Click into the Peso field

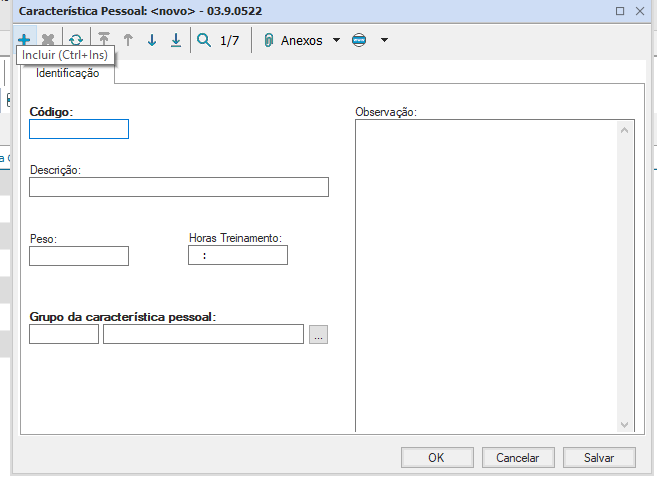click(79, 256)
